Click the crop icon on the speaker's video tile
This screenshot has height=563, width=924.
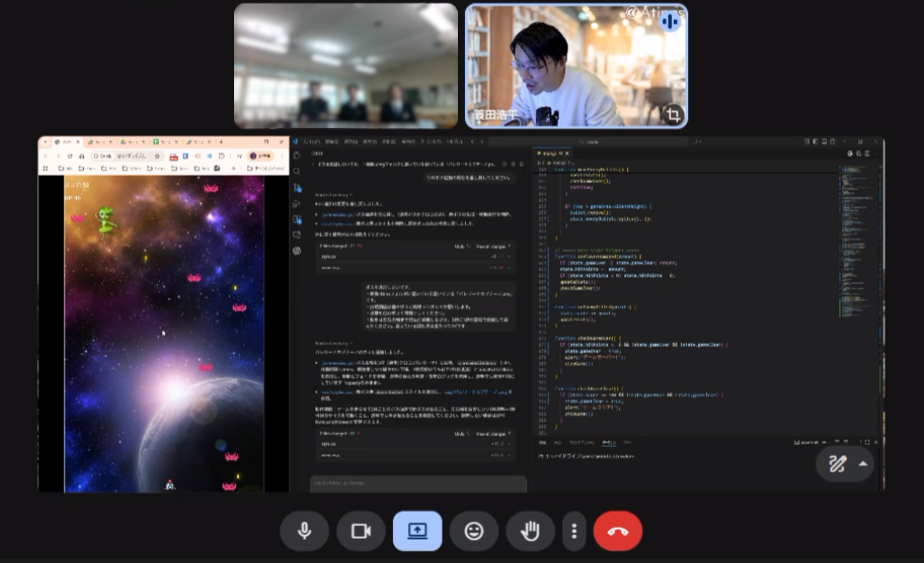pos(673,115)
